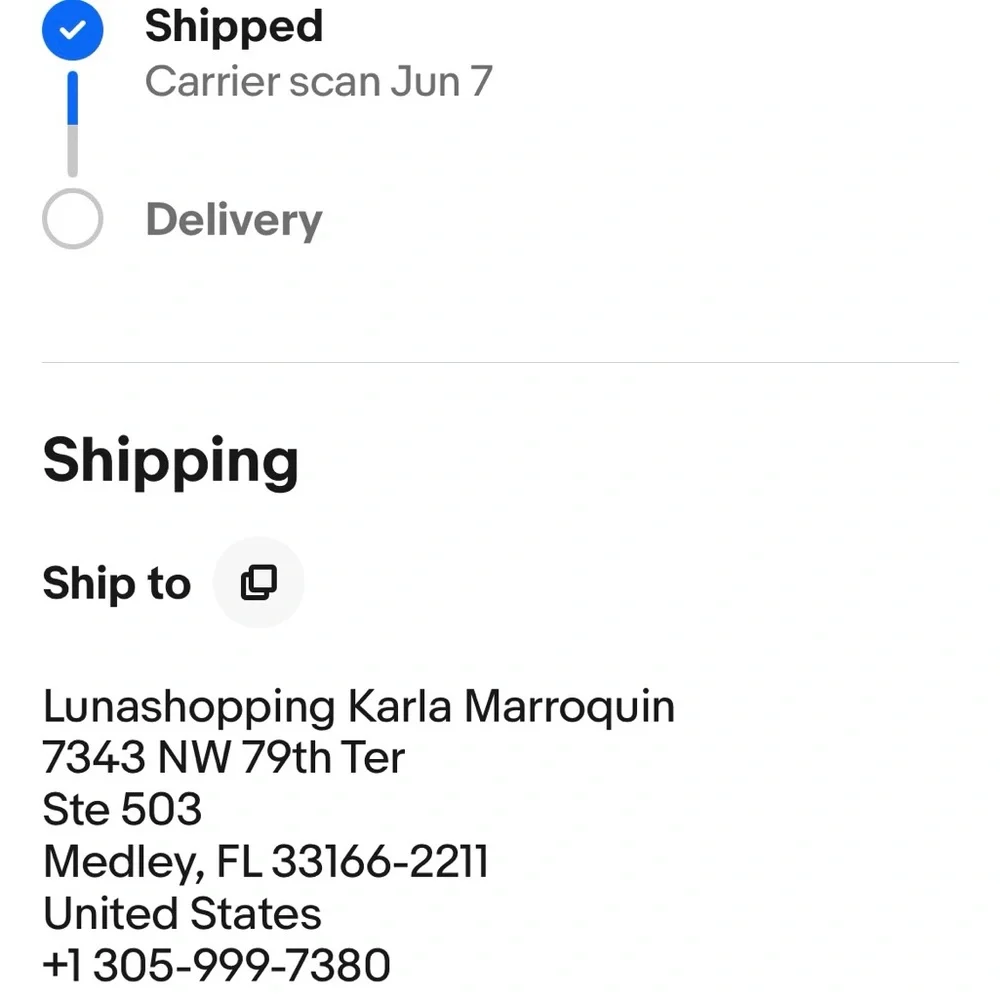1000x1000 pixels.
Task: Click the Ste 503 address line
Action: click(122, 809)
